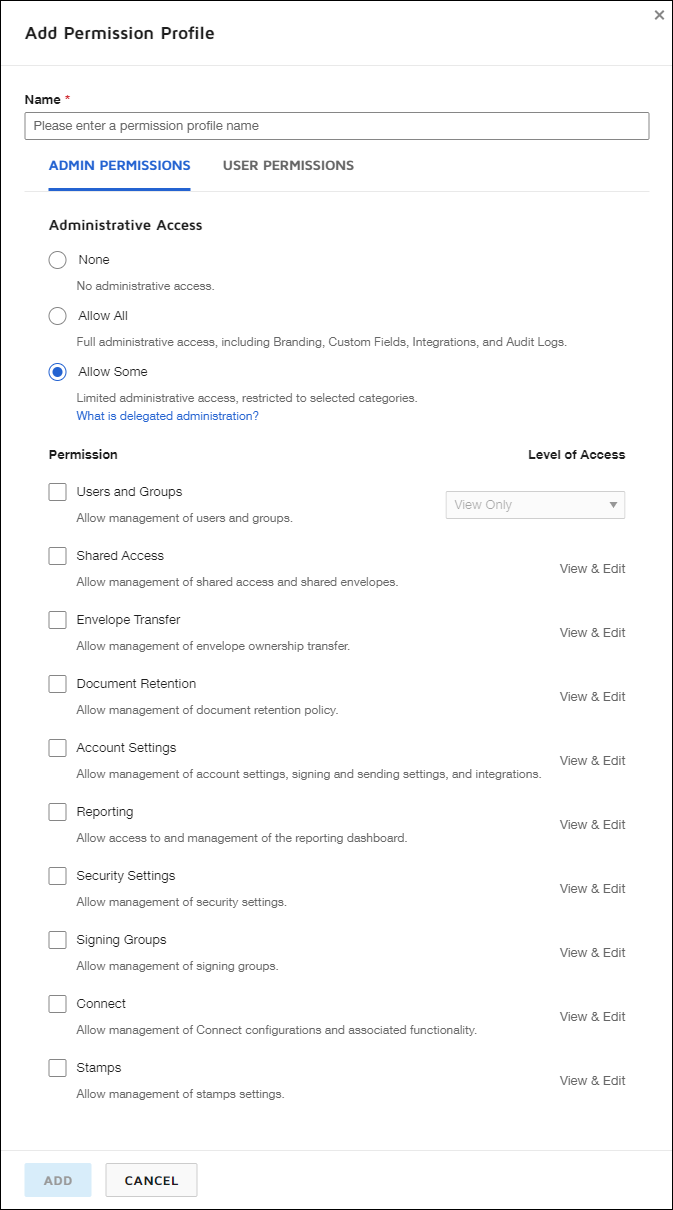Enable the Account Settings permission
This screenshot has width=673, height=1210.
(x=57, y=747)
